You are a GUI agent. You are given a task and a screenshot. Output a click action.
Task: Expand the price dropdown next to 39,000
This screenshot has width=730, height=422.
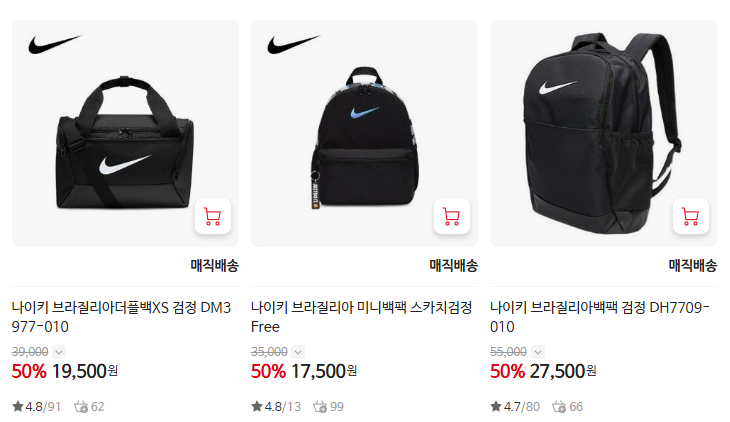[x=59, y=352]
